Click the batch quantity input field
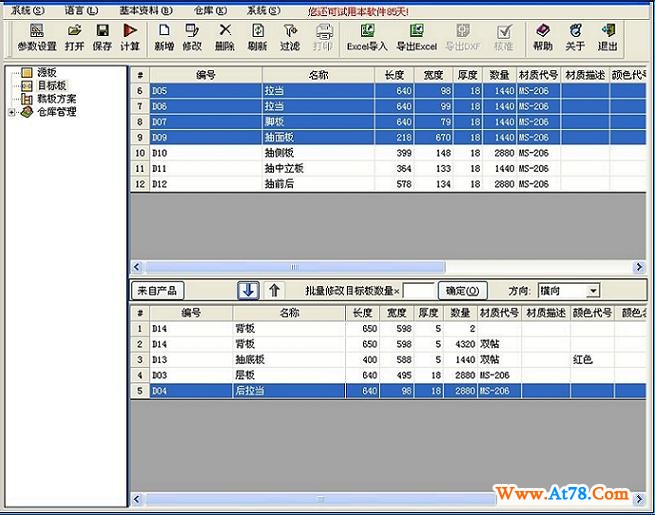This screenshot has height=515, width=655. point(417,291)
